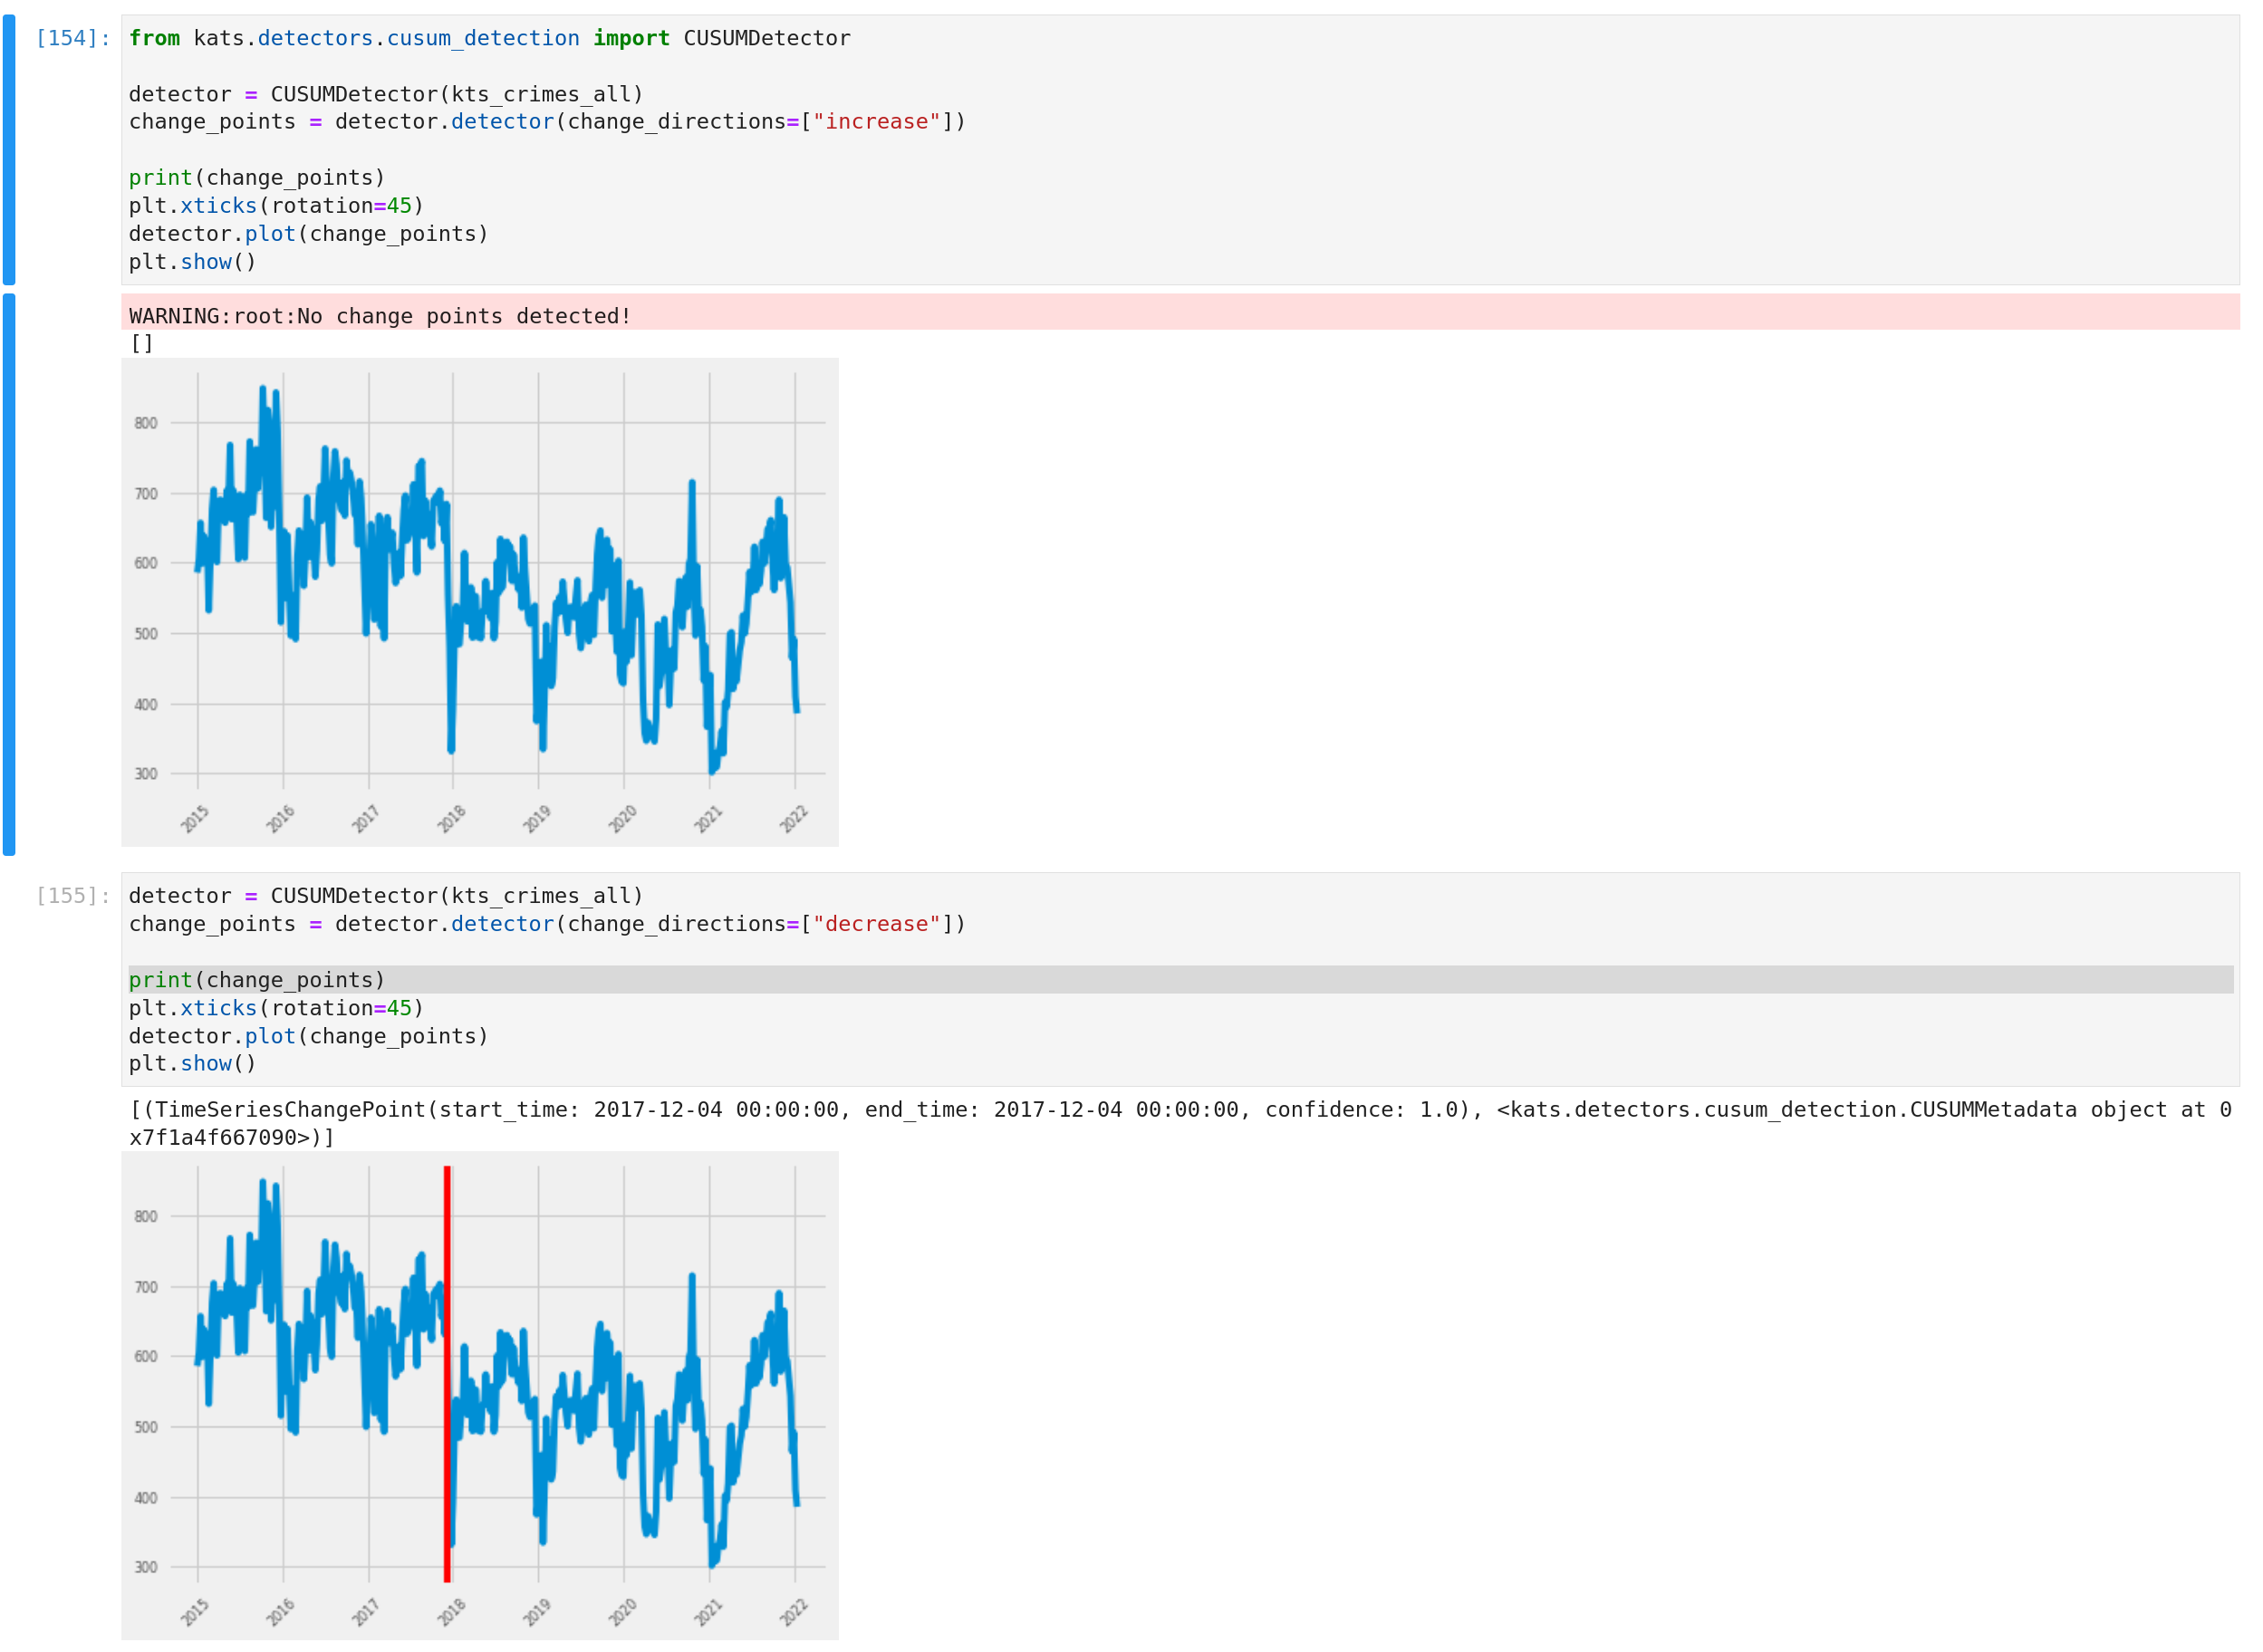Click the 800 y-axis label on first chart
This screenshot has height=1652, width=2263.
[x=146, y=423]
